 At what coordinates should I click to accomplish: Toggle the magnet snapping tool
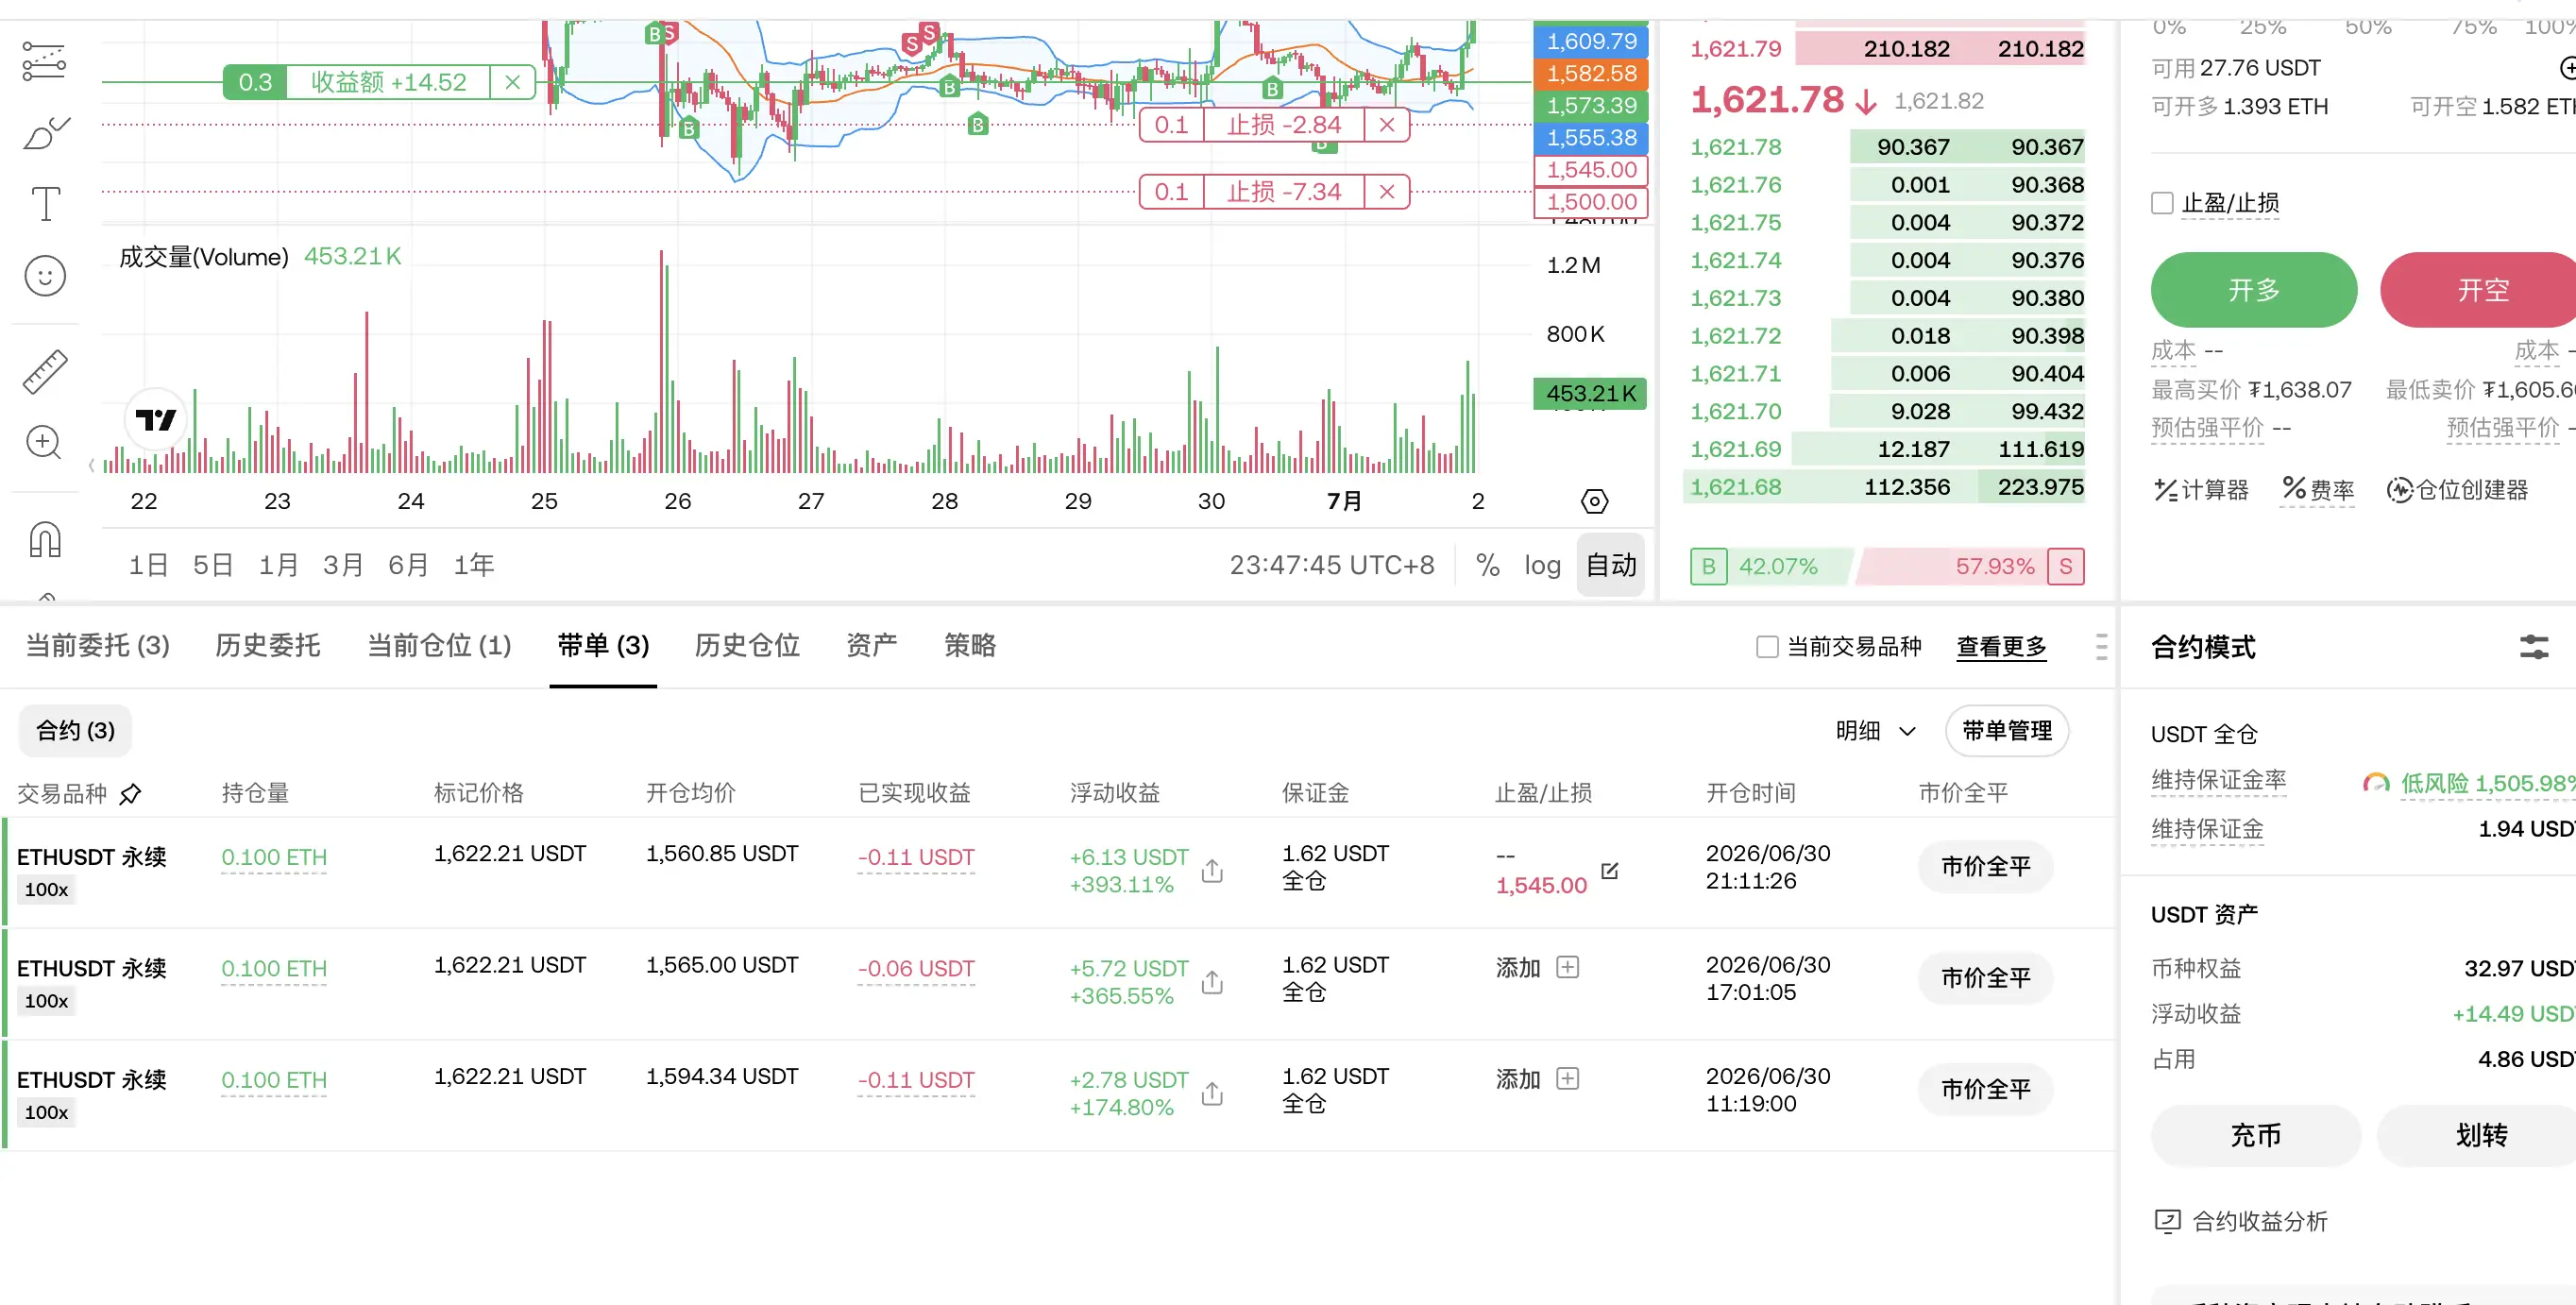(x=45, y=540)
